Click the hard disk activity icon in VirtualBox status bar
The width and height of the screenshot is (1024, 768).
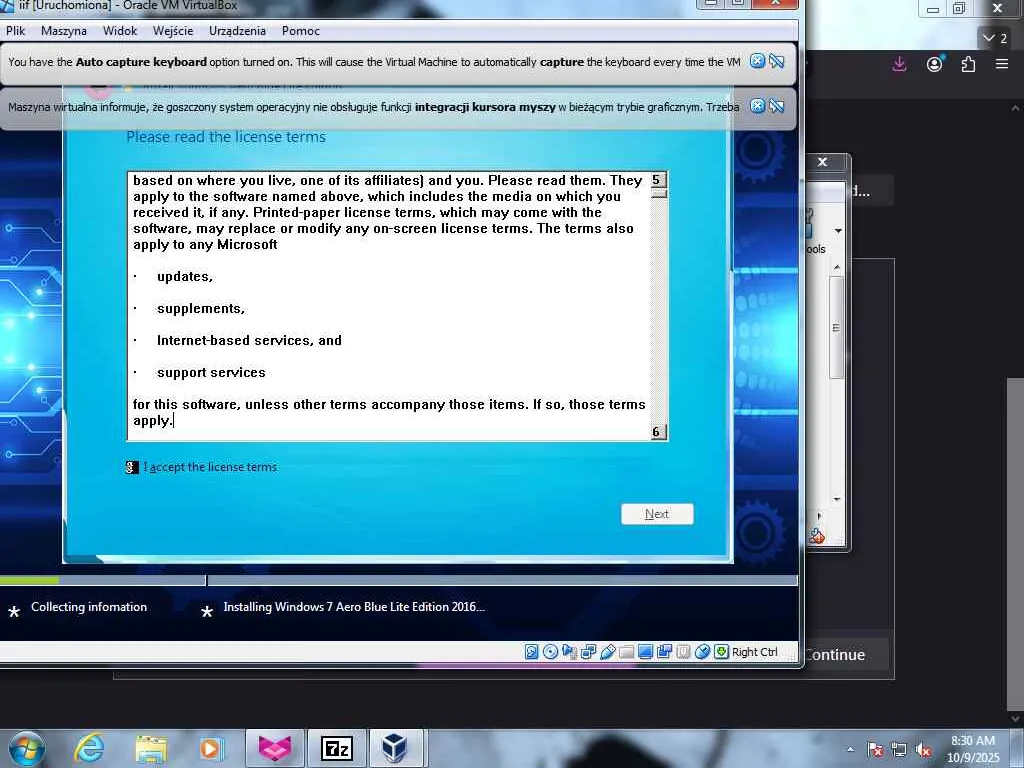(532, 652)
